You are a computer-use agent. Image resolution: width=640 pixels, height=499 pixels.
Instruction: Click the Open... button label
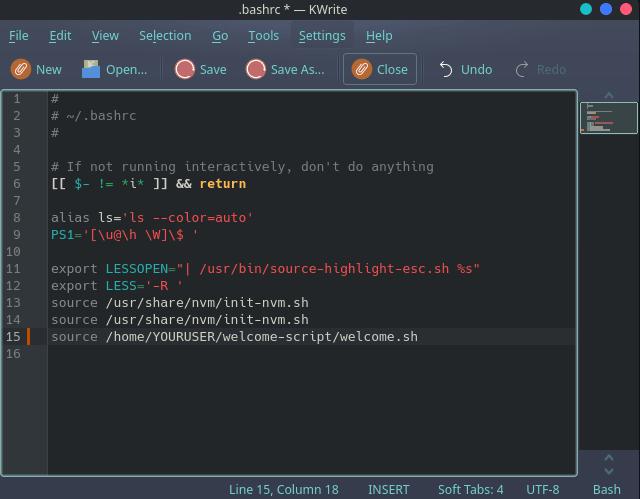(x=127, y=70)
